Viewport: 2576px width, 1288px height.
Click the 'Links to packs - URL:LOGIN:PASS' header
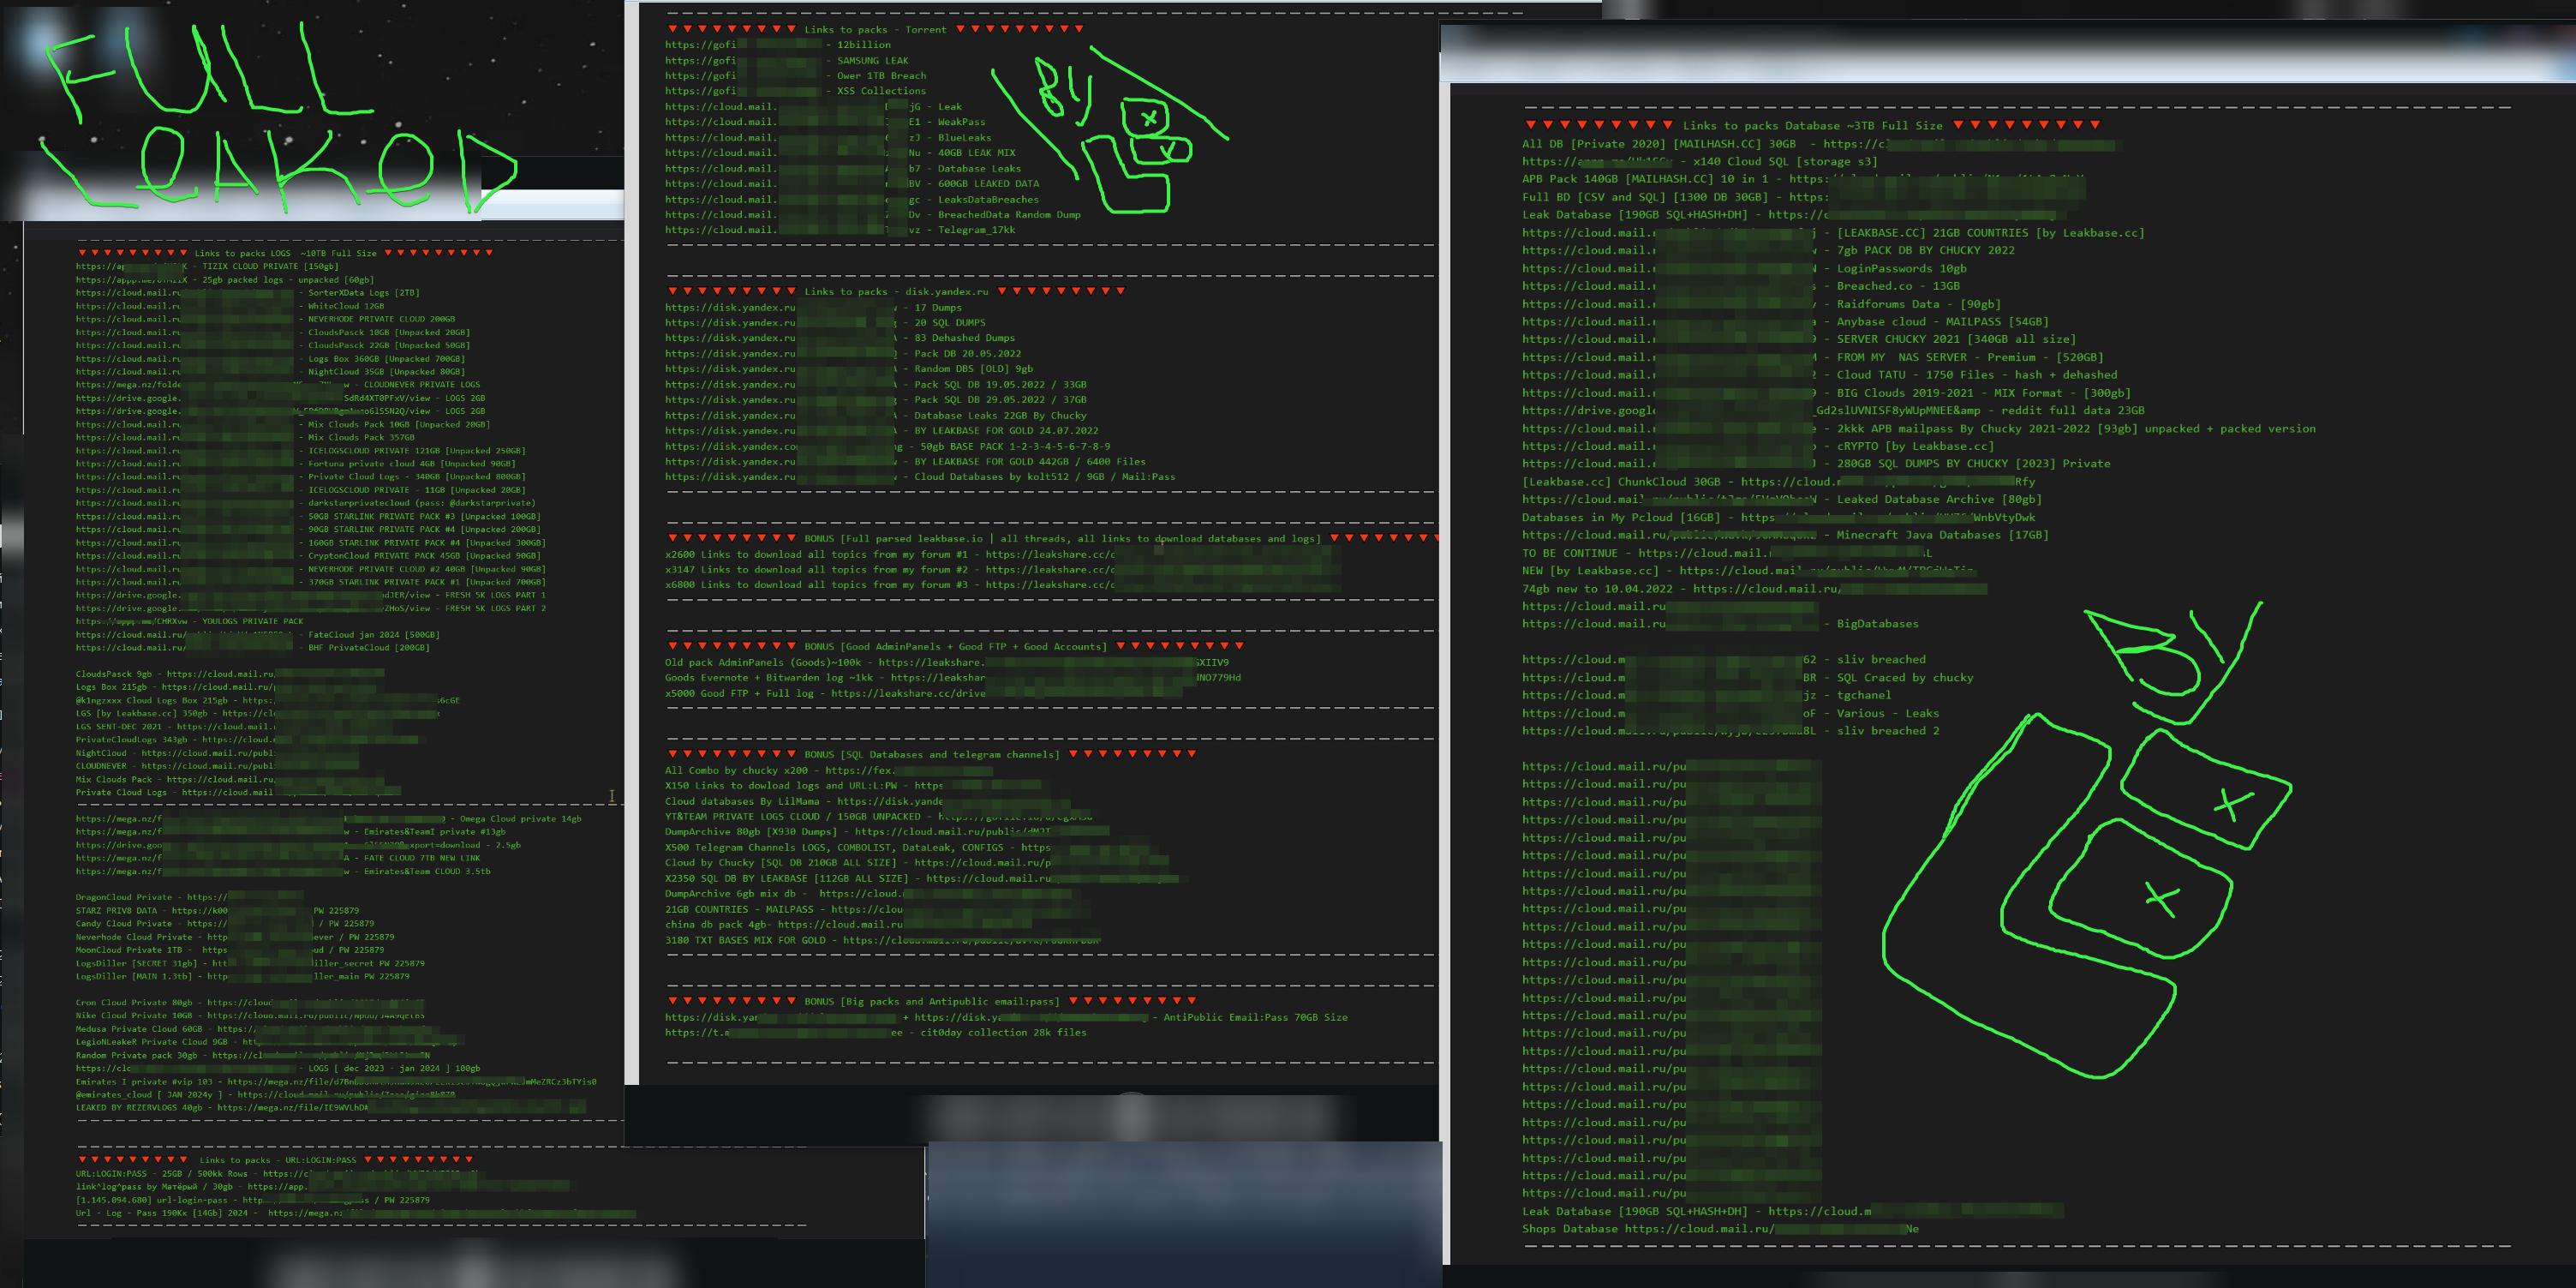[x=277, y=1160]
